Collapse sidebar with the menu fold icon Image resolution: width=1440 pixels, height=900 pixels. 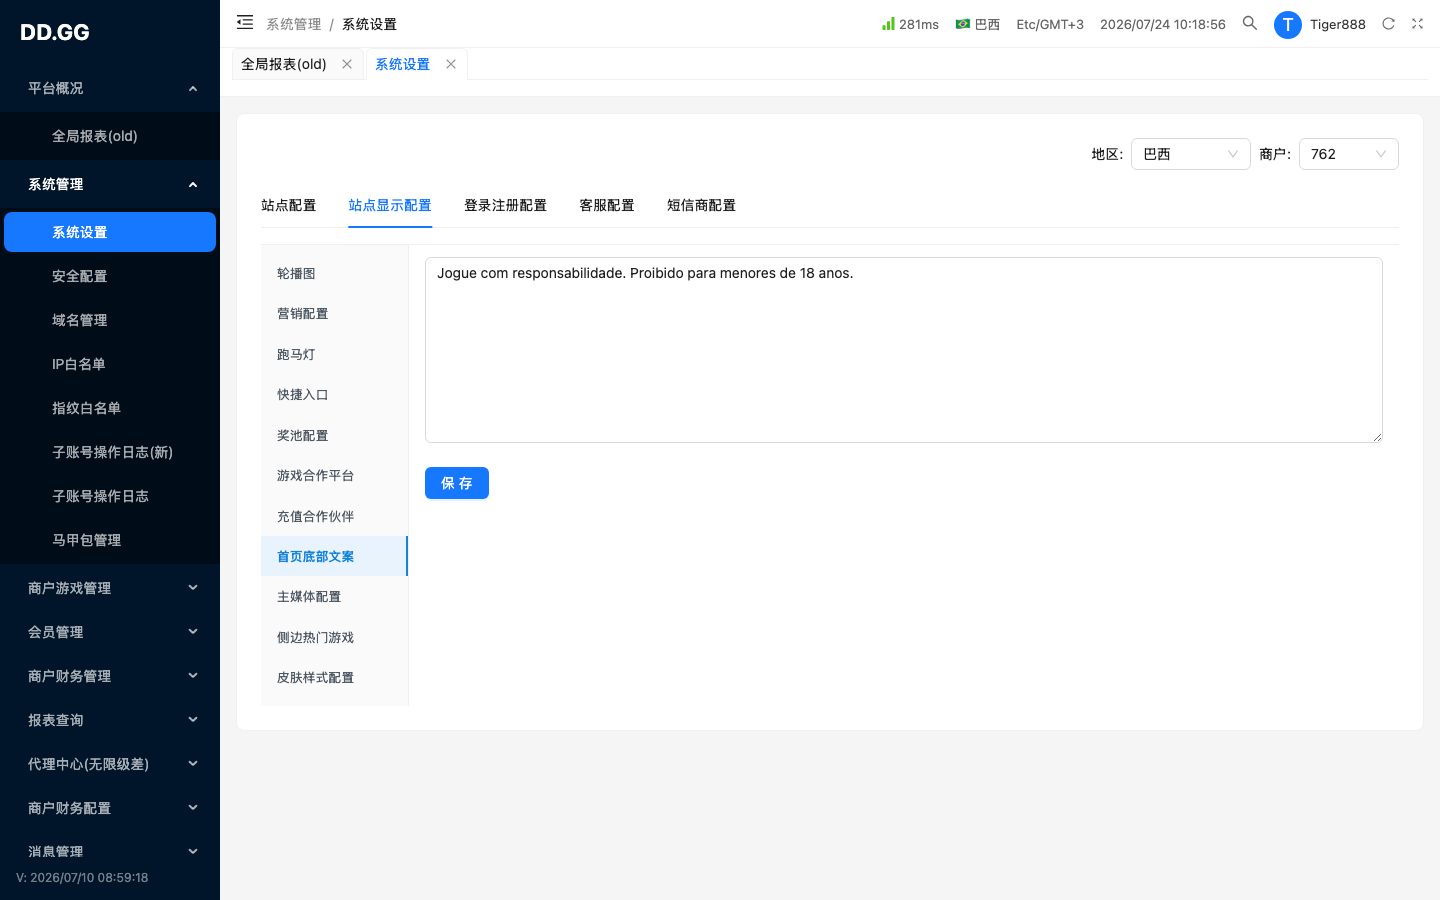tap(245, 22)
